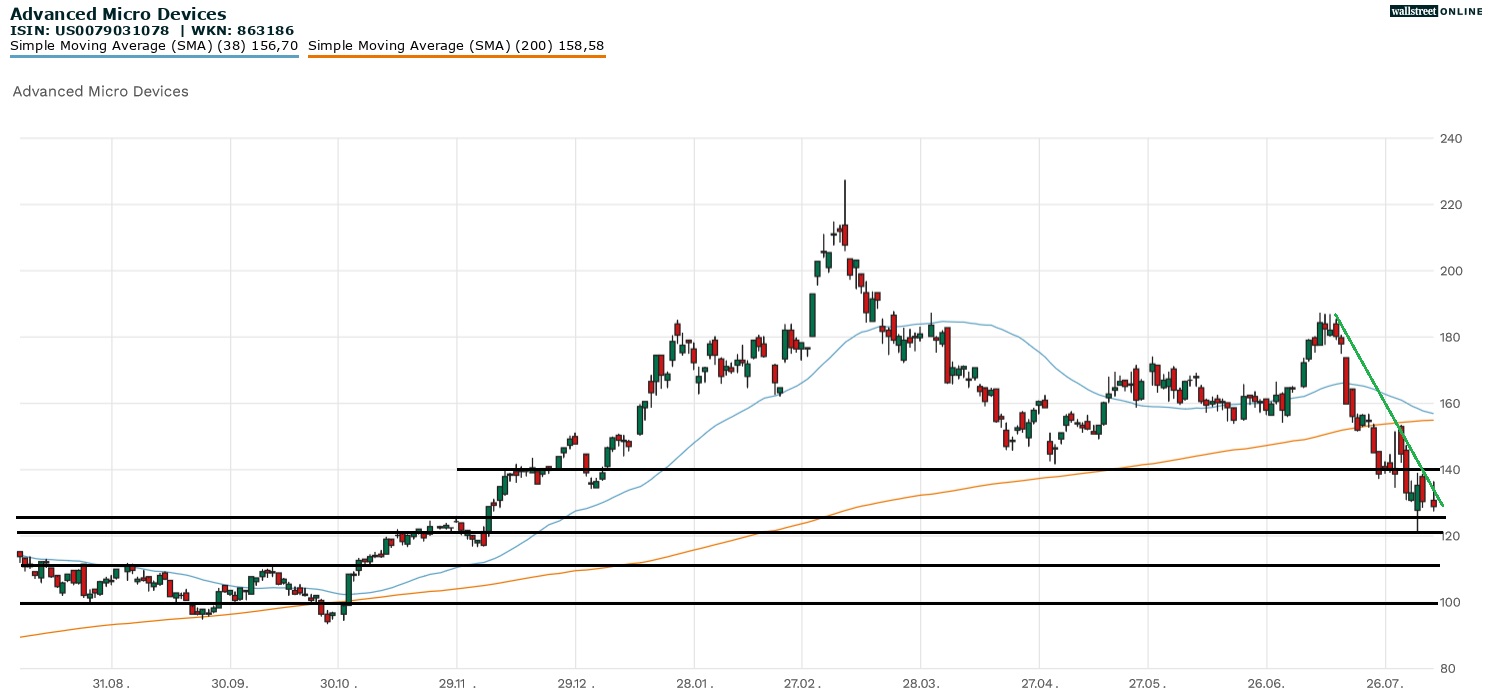1490x689 pixels.
Task: Click the 200 price axis label
Action: point(1450,271)
